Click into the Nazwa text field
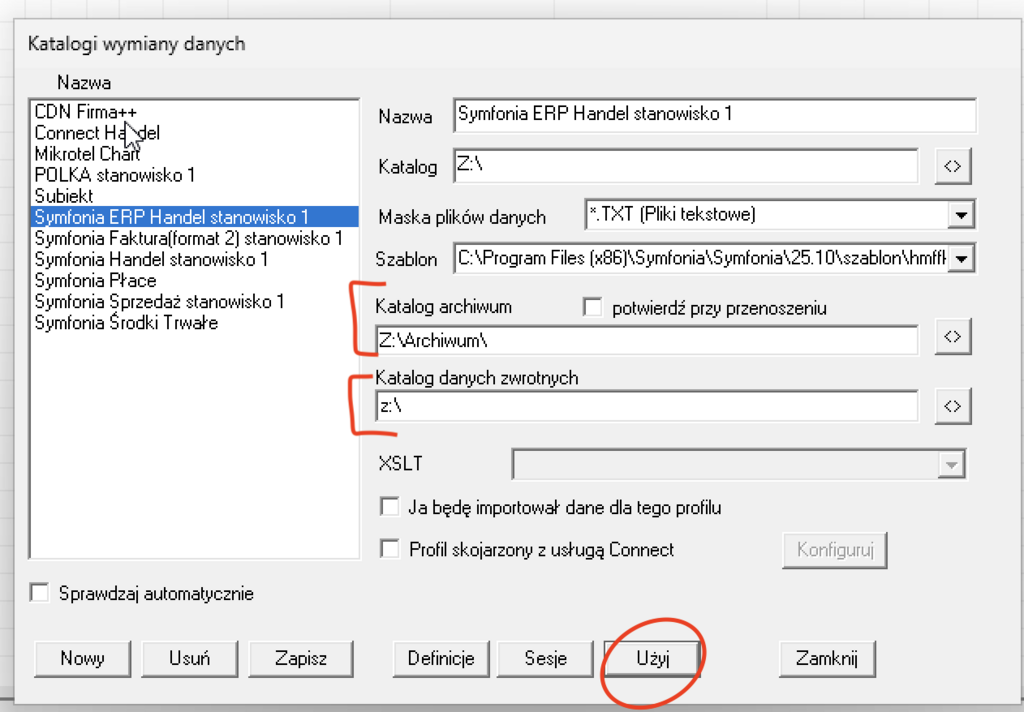 click(714, 115)
